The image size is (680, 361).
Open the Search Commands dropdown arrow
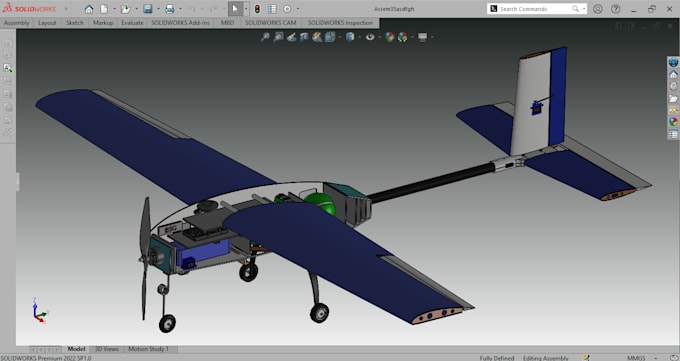click(584, 9)
